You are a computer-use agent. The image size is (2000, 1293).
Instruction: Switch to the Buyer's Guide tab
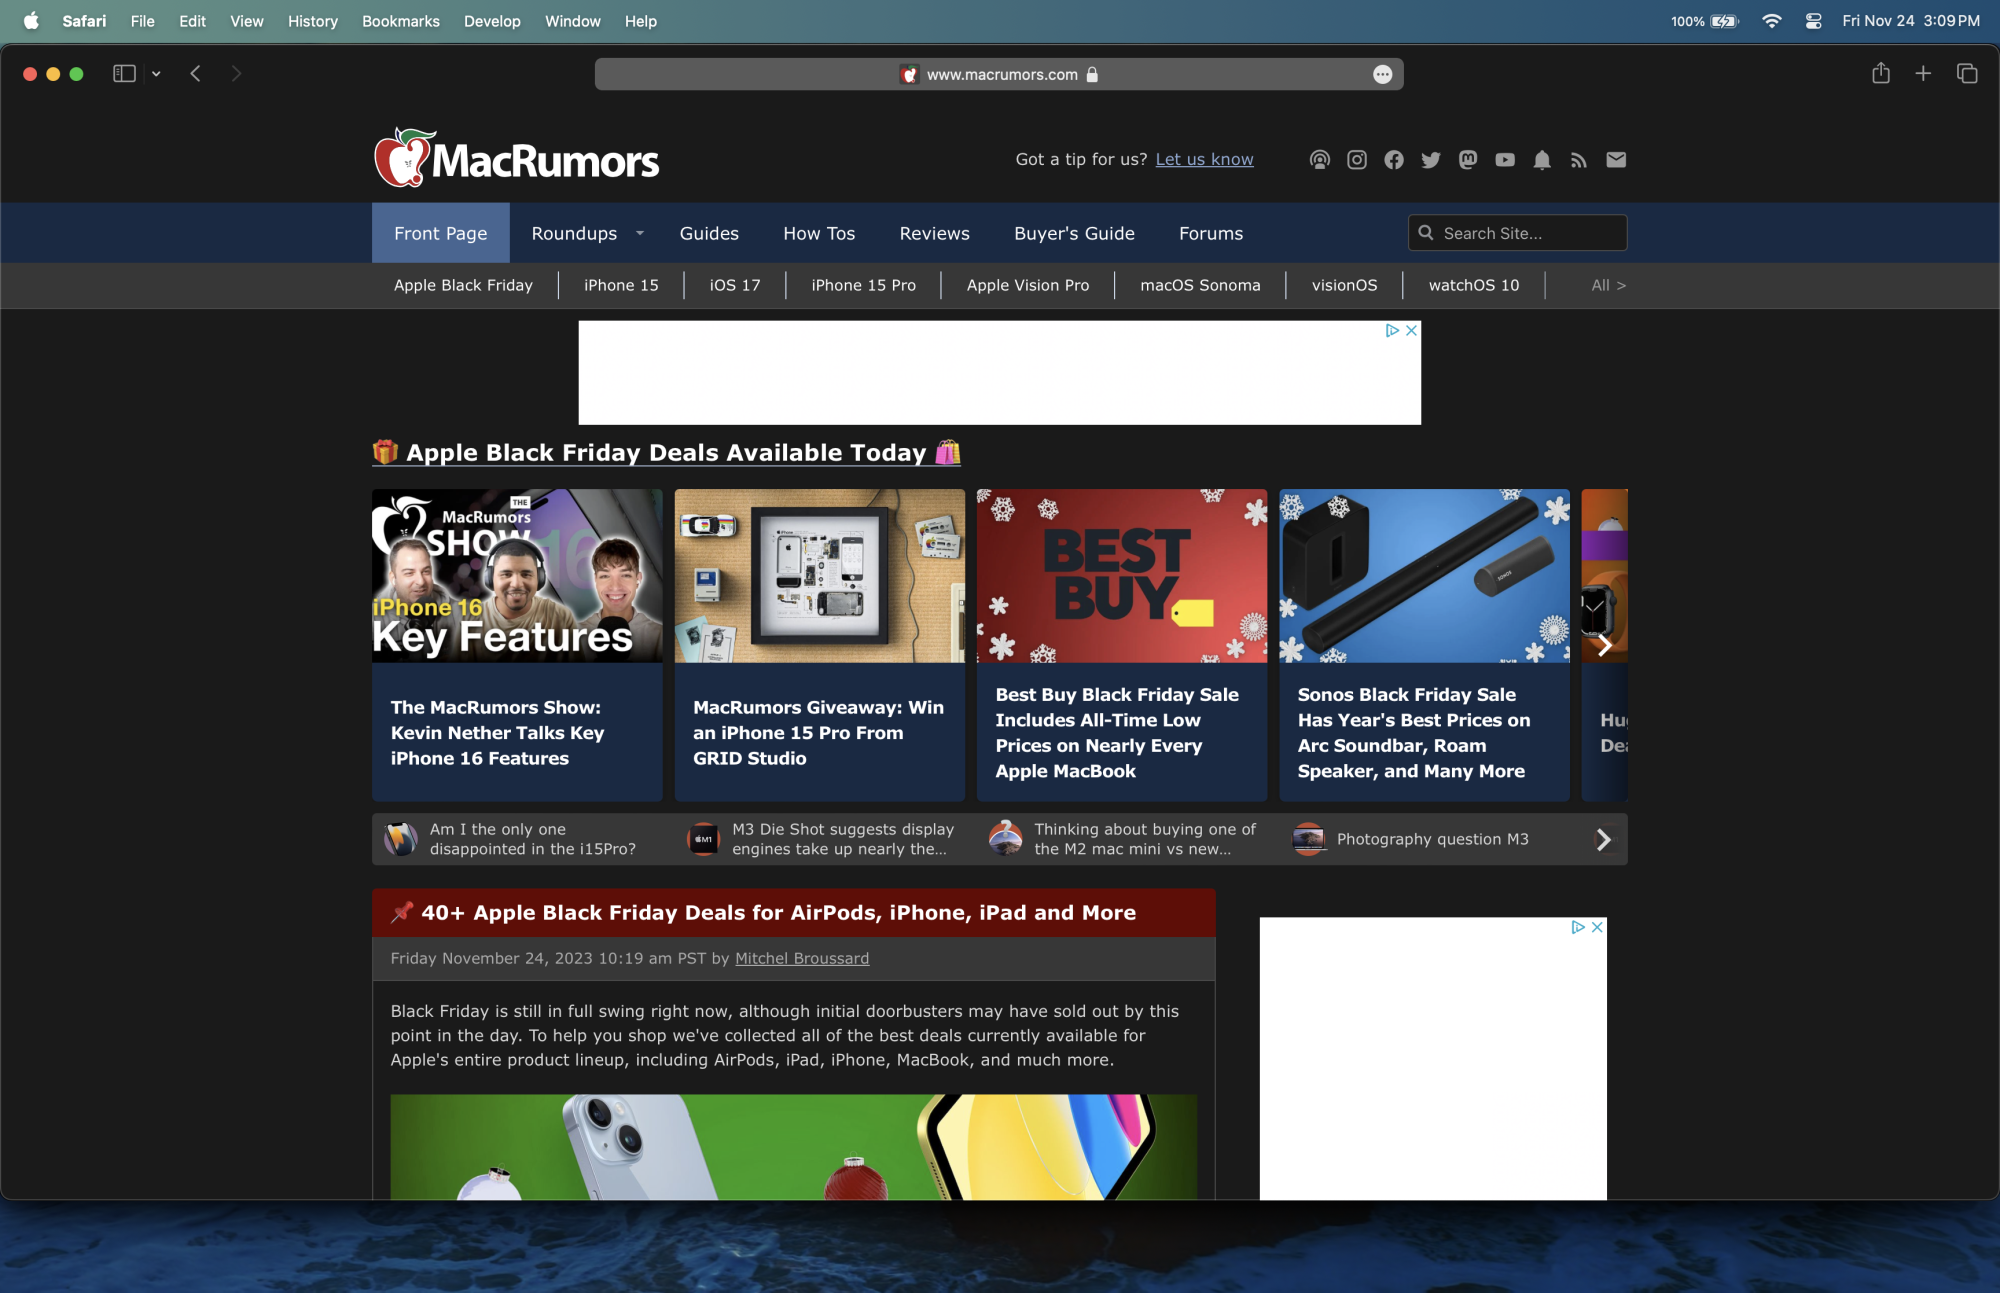(x=1074, y=233)
